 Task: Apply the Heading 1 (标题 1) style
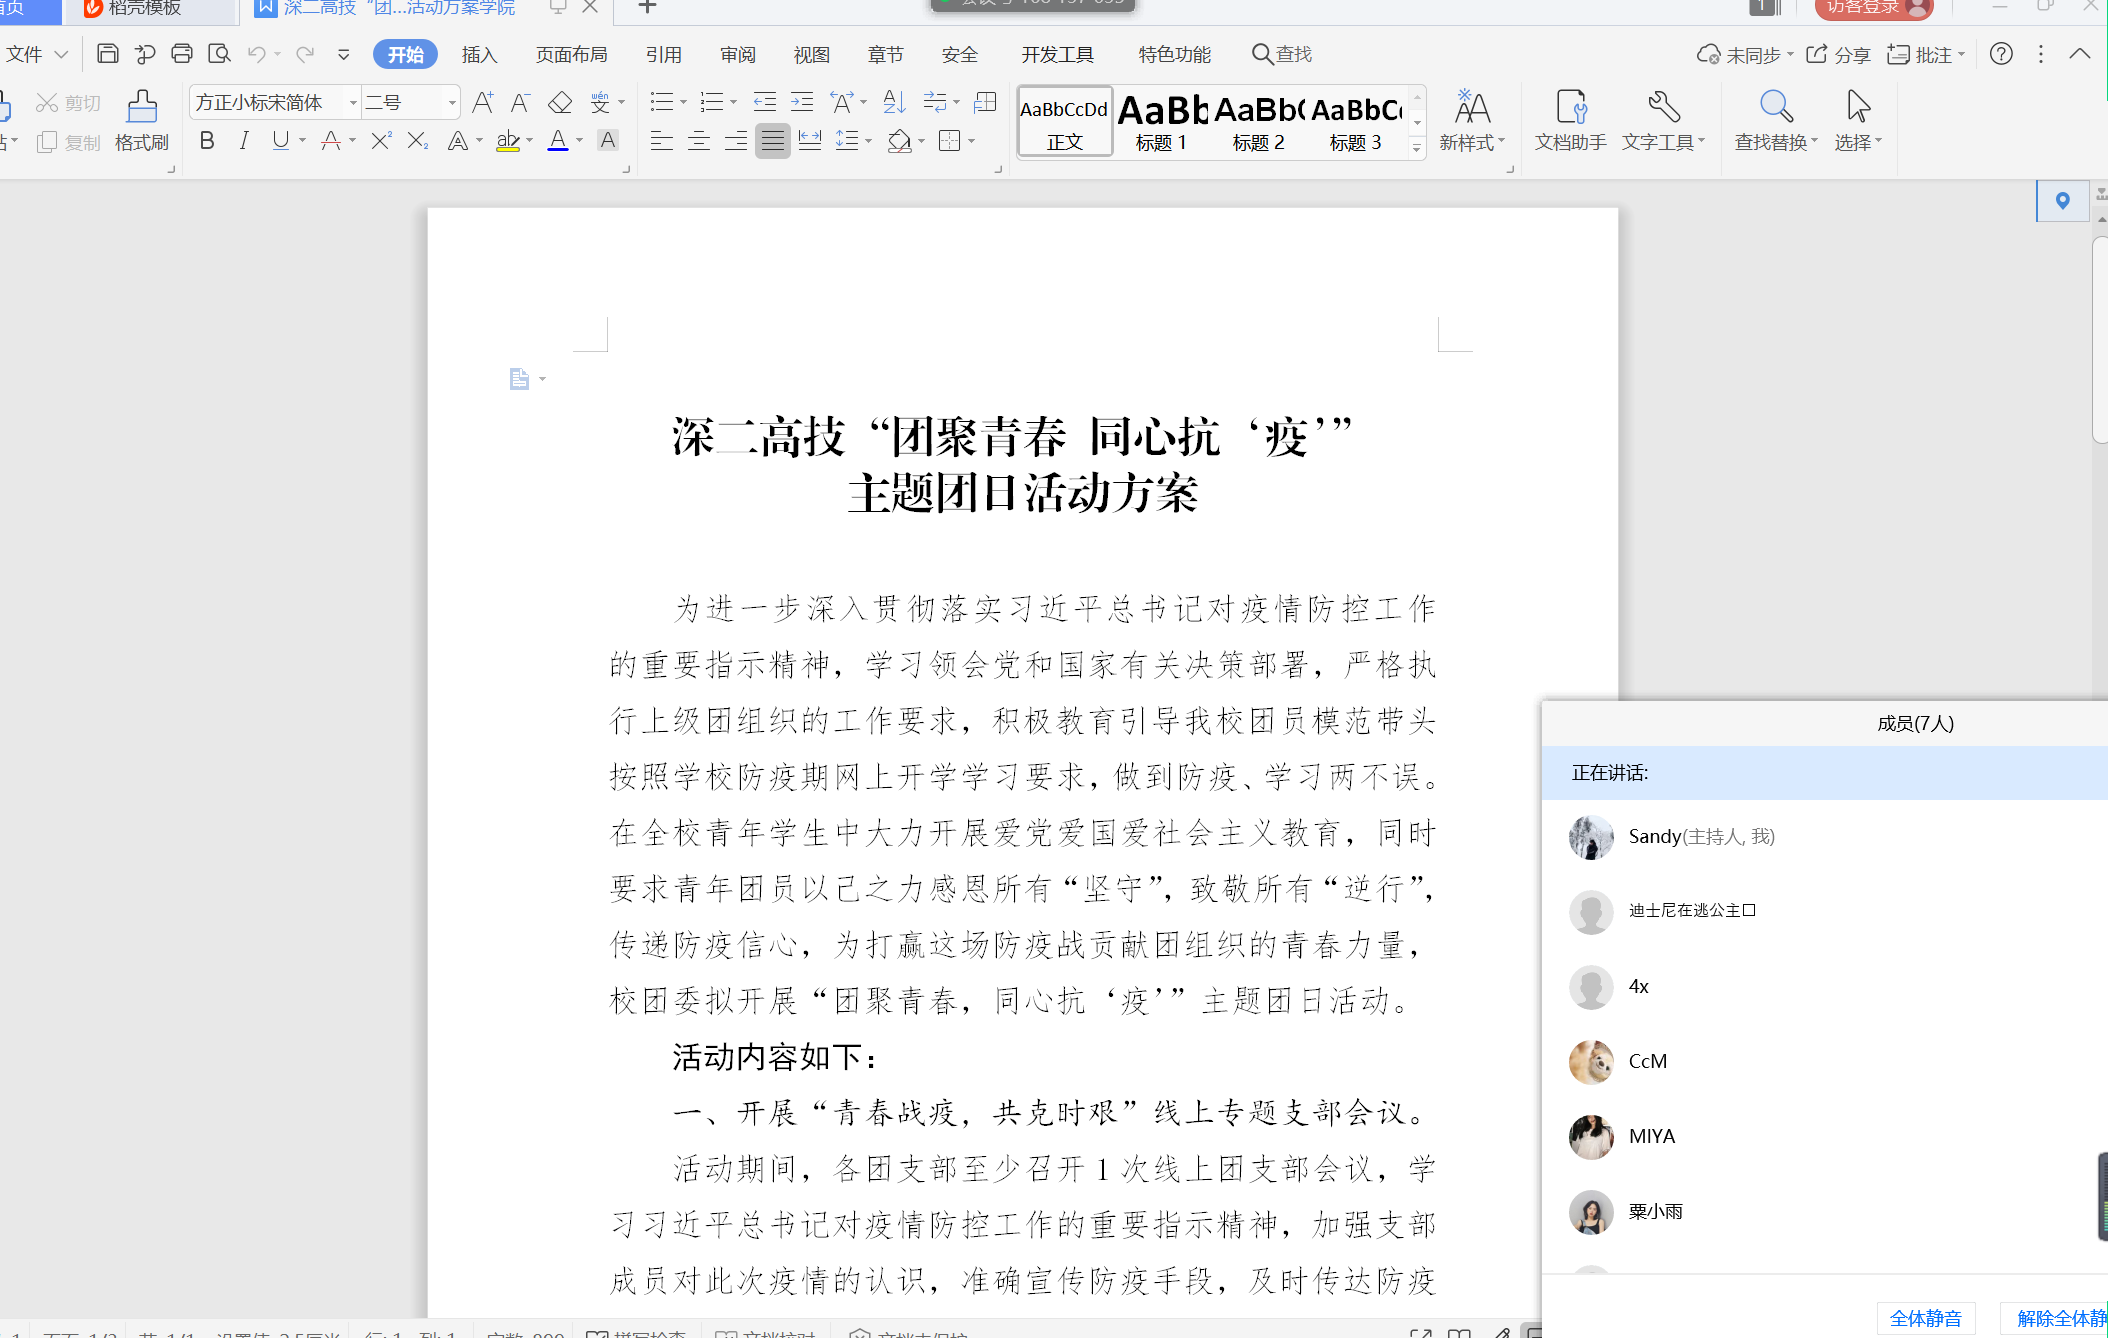tap(1162, 121)
